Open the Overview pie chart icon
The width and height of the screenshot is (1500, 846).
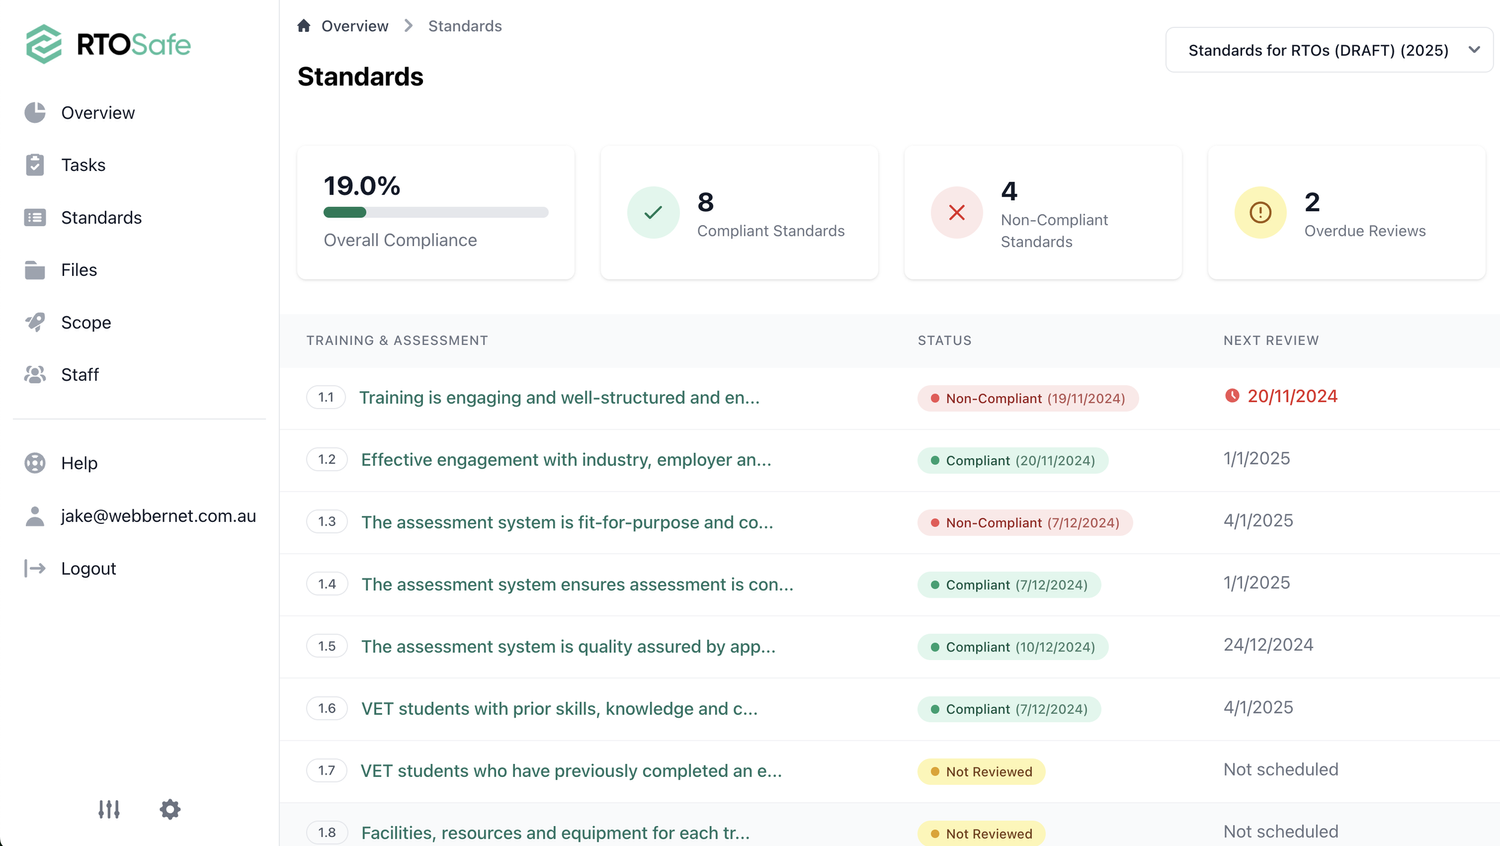(35, 112)
